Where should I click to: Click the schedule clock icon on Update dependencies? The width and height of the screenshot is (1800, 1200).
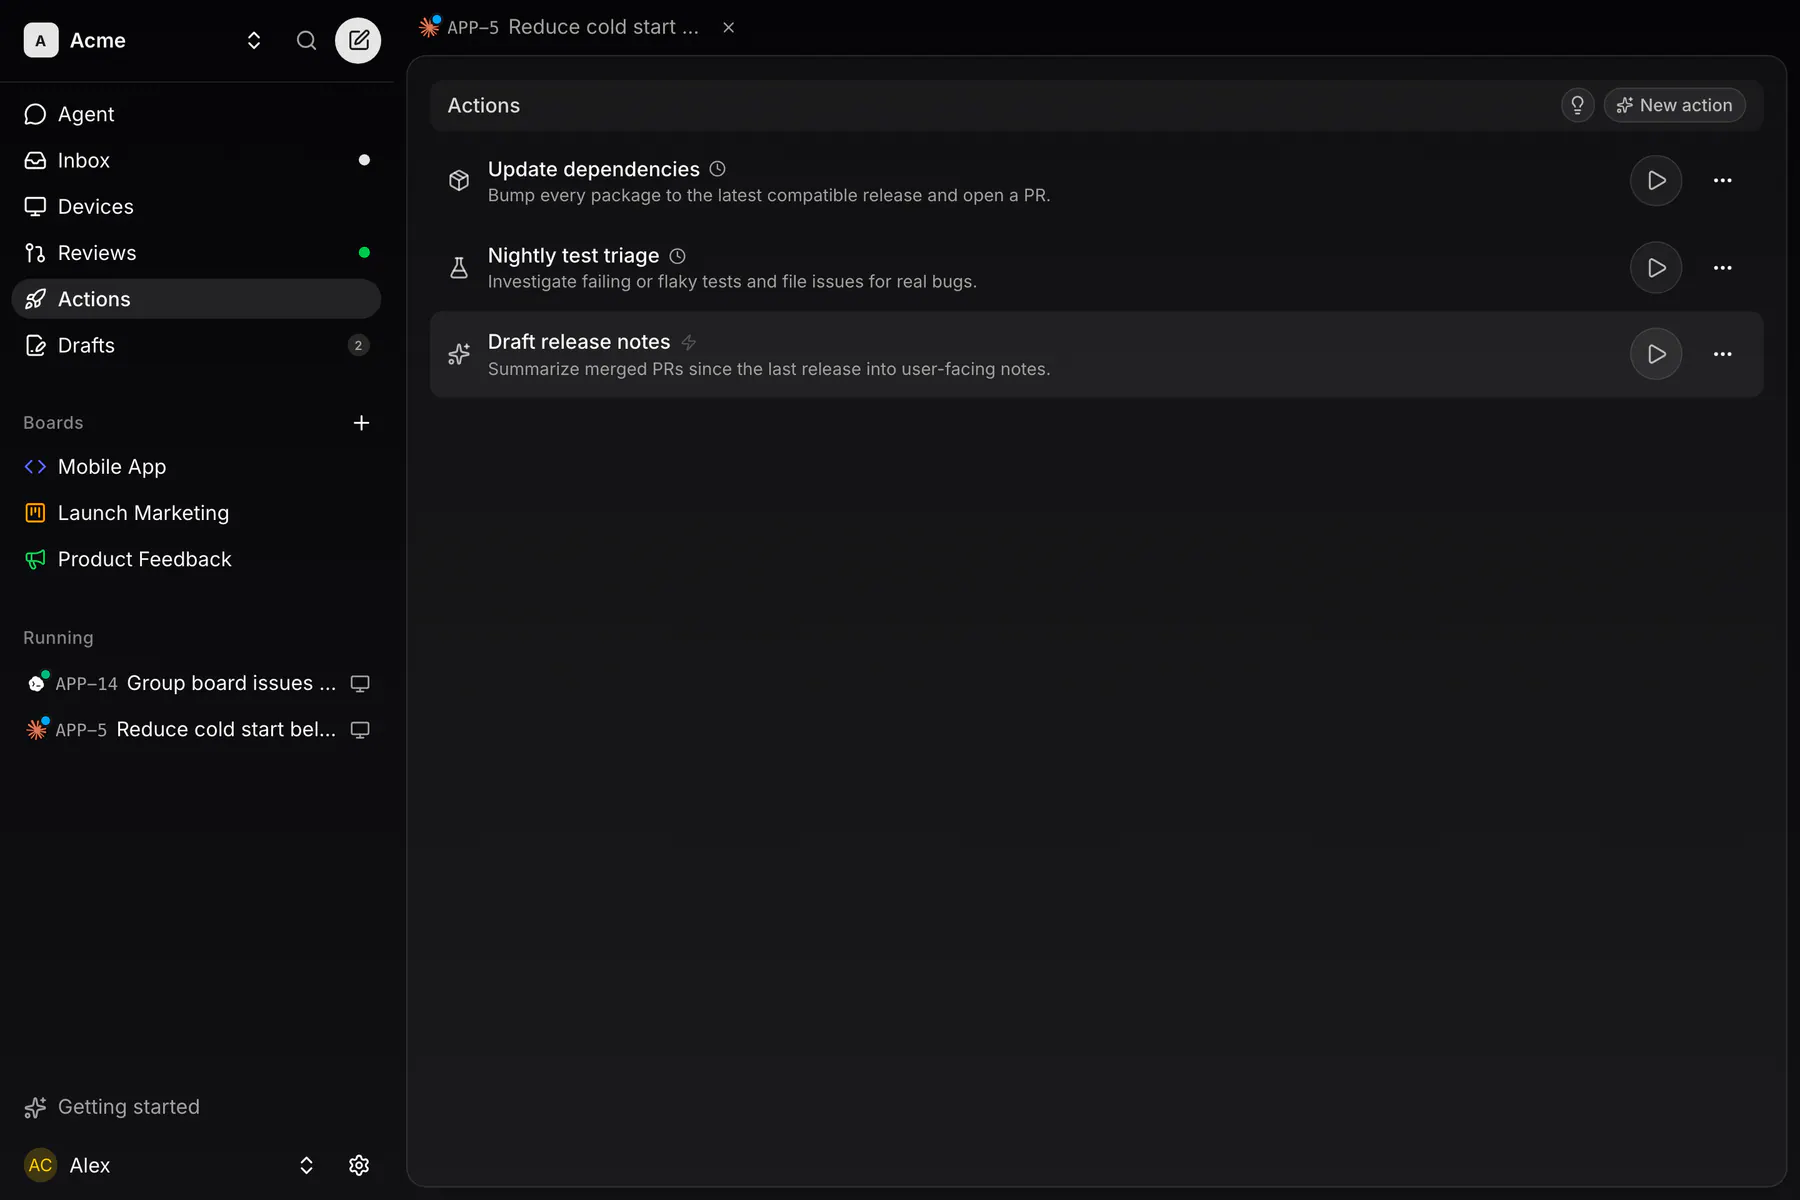point(717,169)
